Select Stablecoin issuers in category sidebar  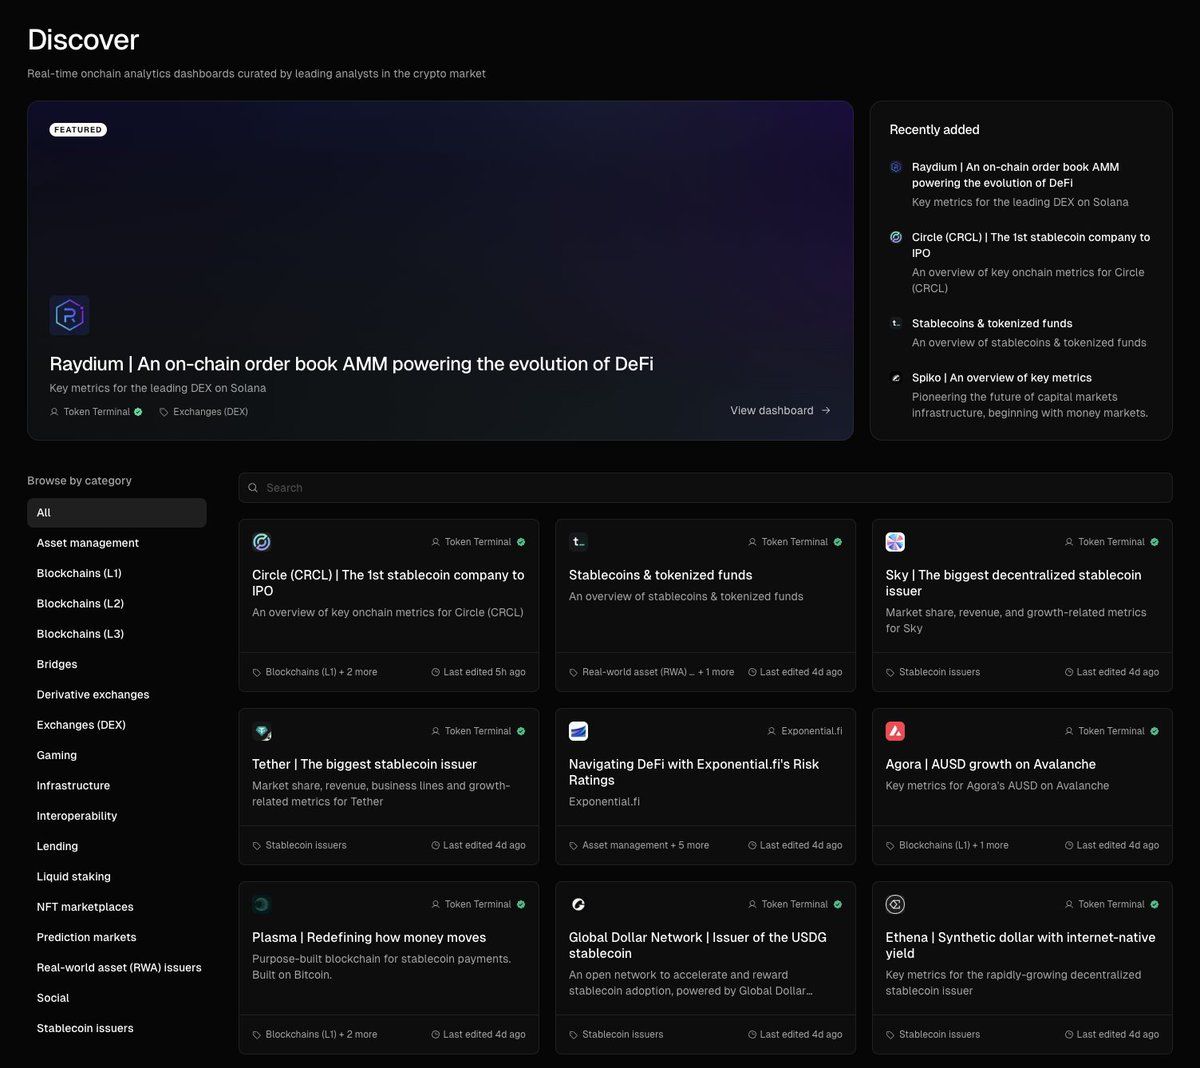tap(117, 1028)
